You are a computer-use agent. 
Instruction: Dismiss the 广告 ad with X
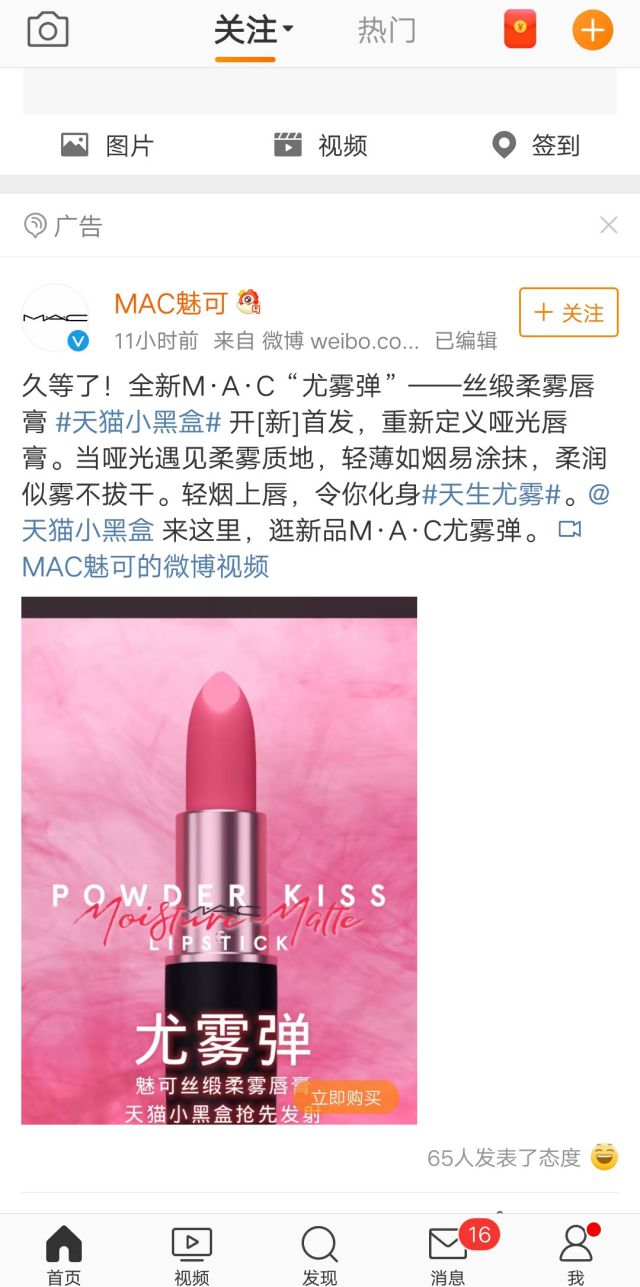pos(609,226)
